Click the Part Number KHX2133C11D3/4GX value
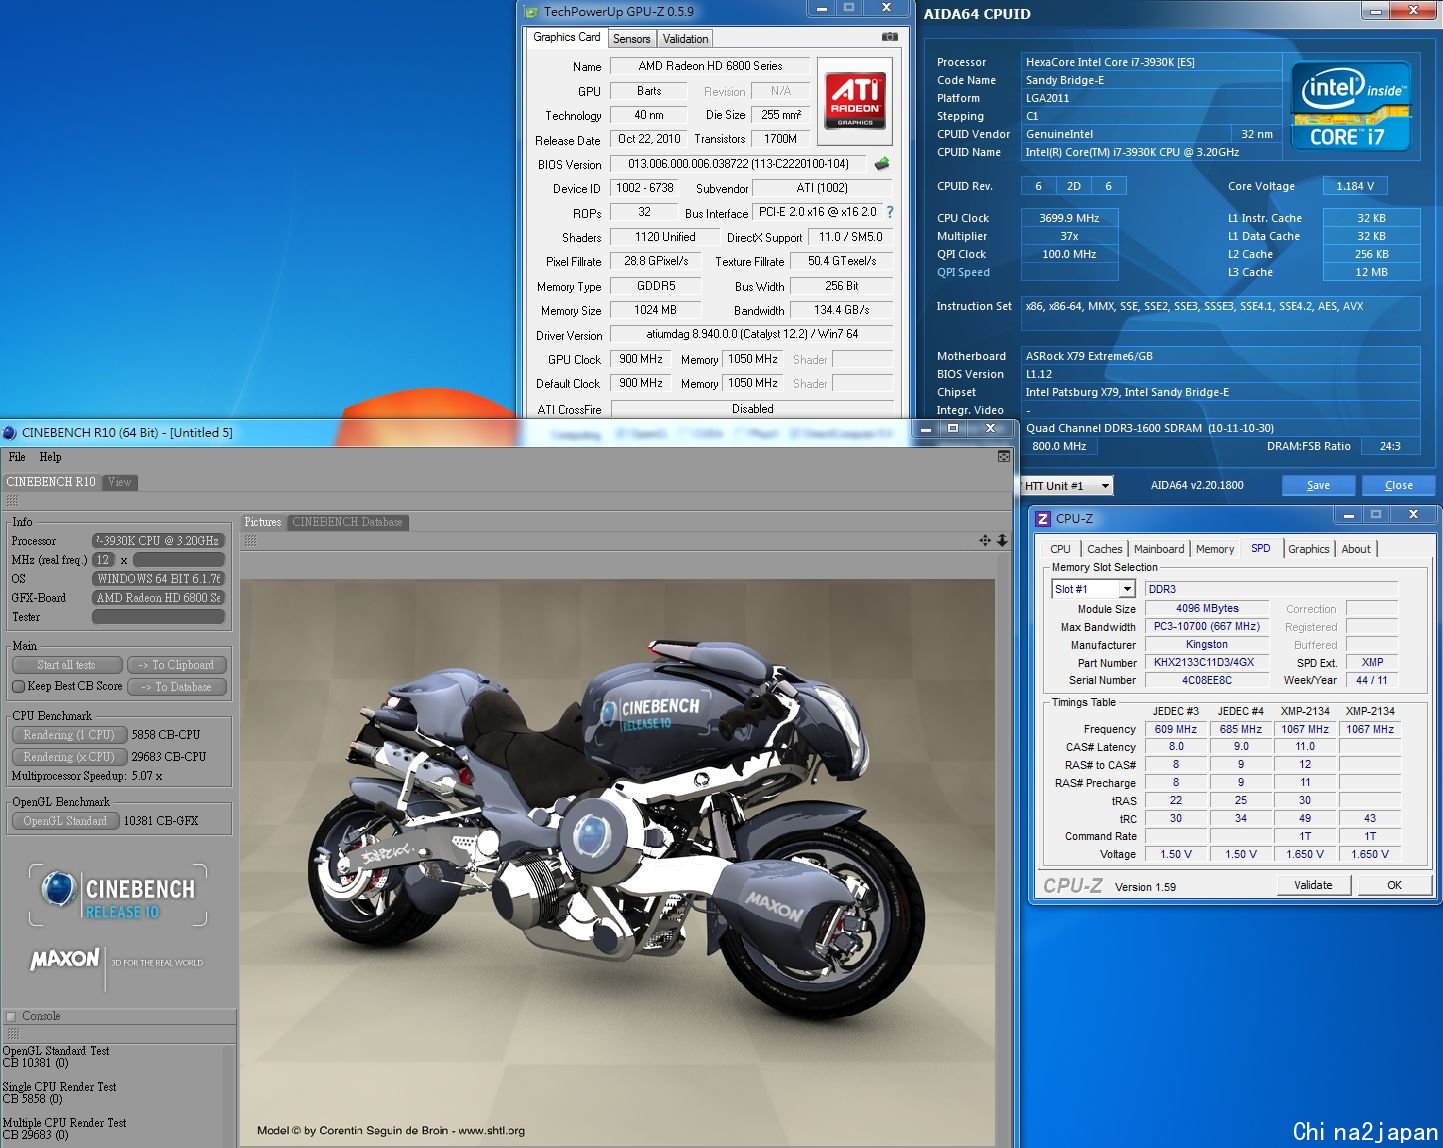Image resolution: width=1443 pixels, height=1148 pixels. tap(1207, 662)
